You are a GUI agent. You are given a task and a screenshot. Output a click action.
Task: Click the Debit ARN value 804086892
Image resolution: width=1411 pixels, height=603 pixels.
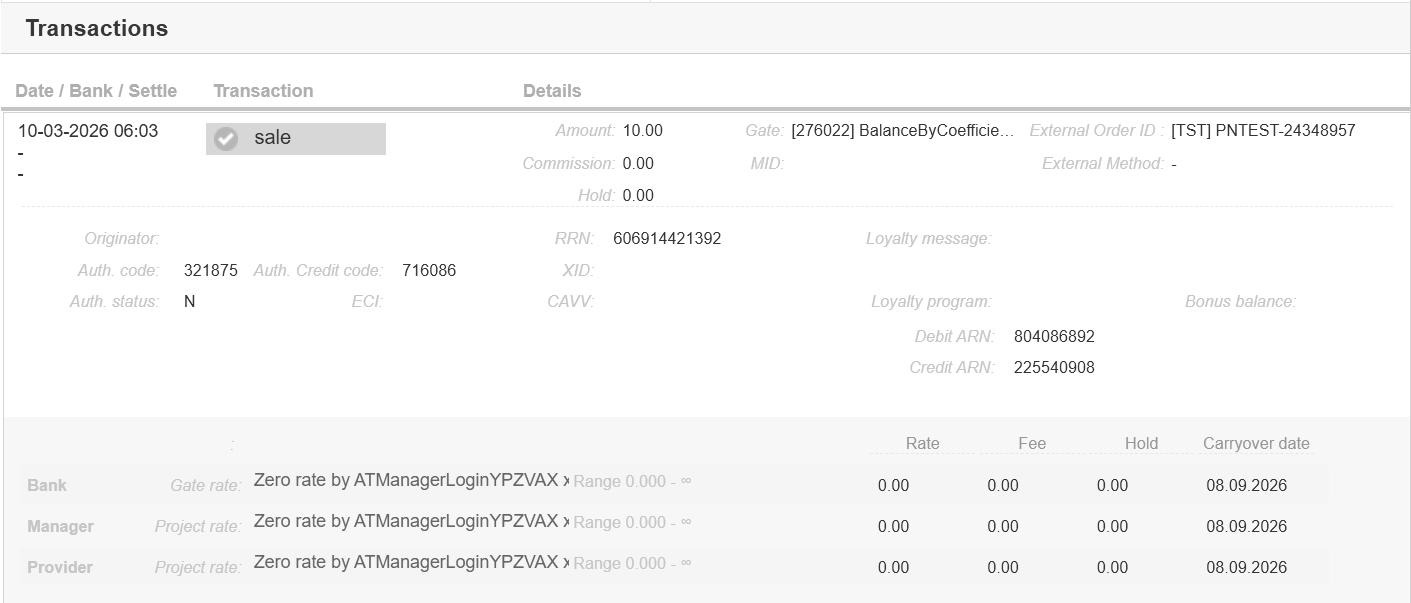point(1054,336)
